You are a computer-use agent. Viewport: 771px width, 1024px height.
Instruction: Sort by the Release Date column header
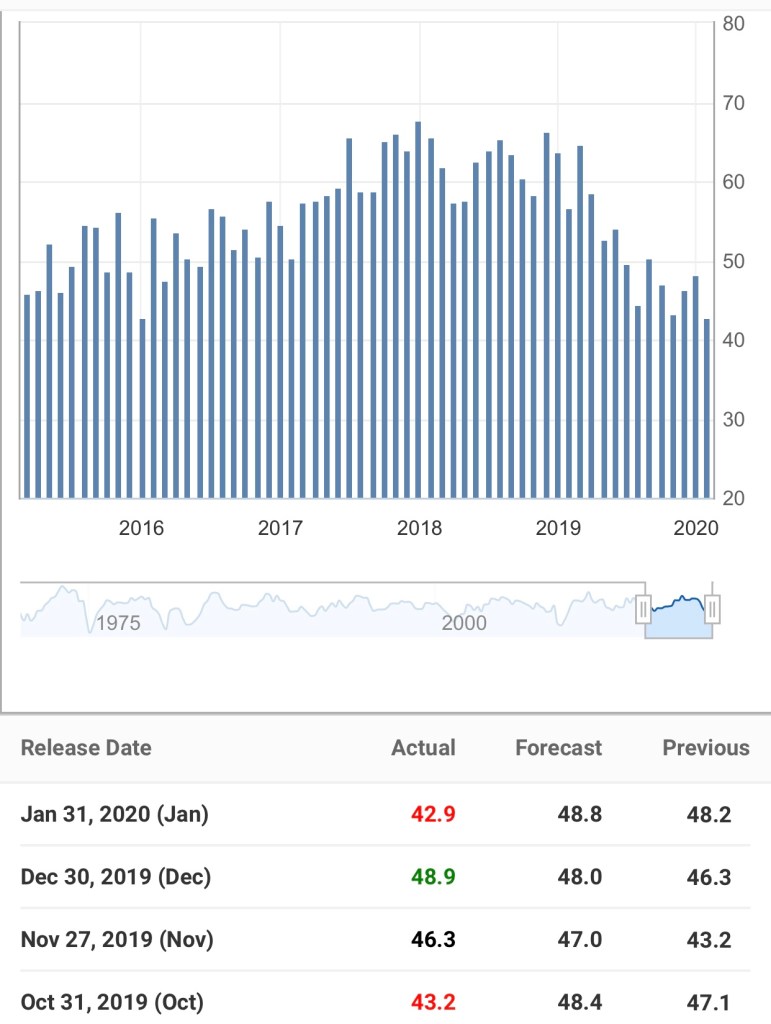86,748
